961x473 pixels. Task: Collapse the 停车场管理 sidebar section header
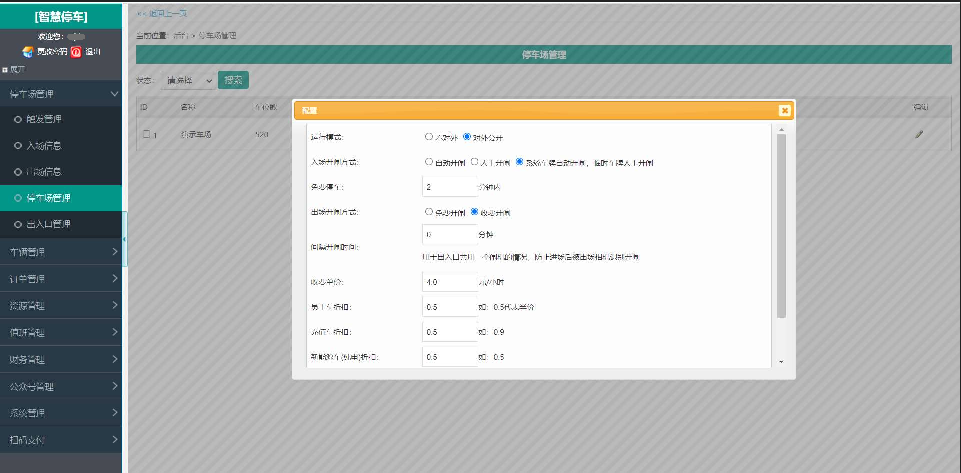(61, 94)
